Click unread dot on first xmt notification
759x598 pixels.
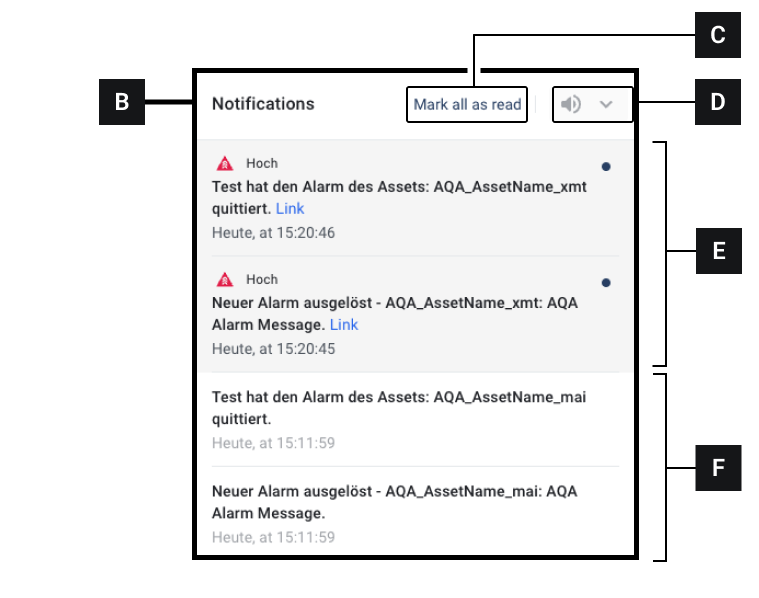pyautogui.click(x=606, y=166)
